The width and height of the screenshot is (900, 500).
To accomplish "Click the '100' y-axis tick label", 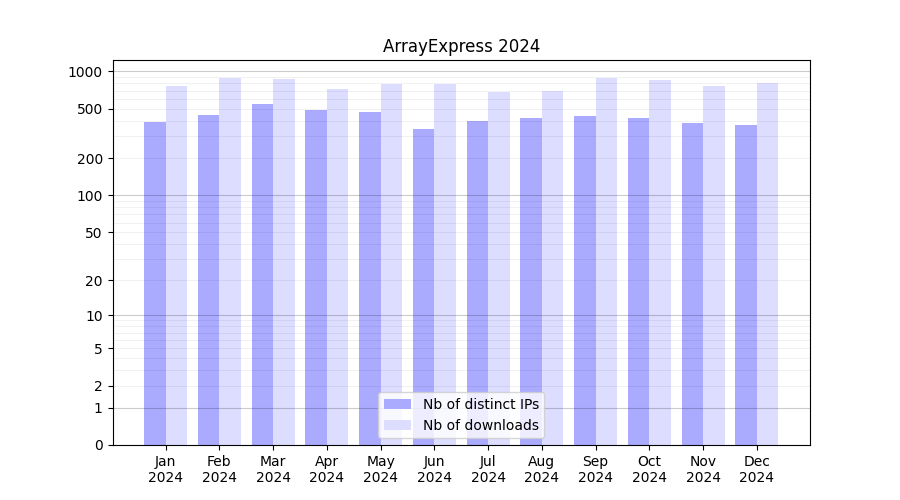I will point(90,196).
